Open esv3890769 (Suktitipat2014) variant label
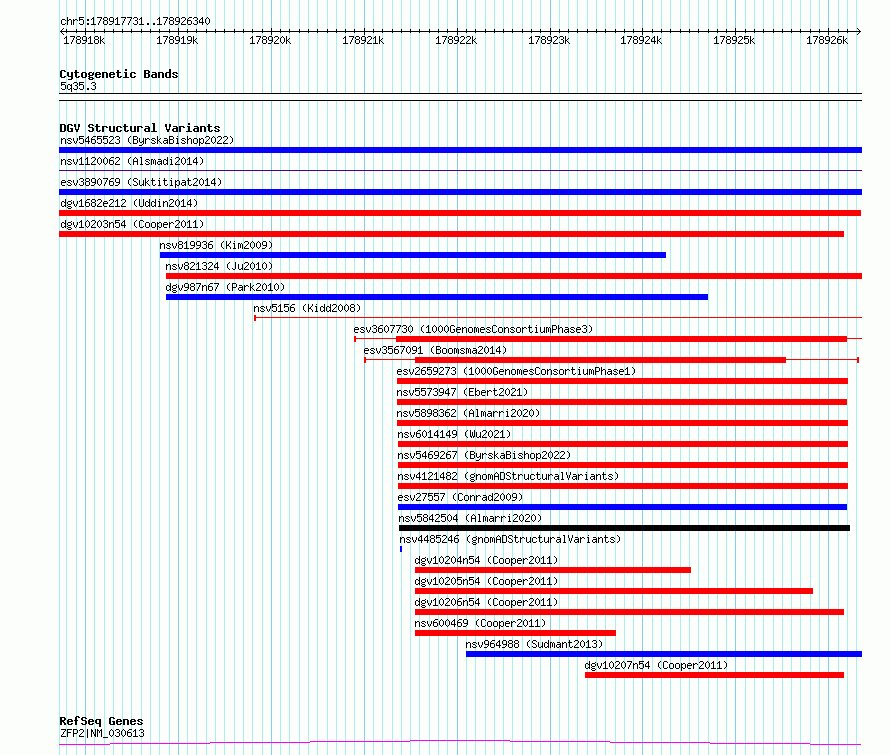The height and width of the screenshot is (755, 890). [x=141, y=182]
